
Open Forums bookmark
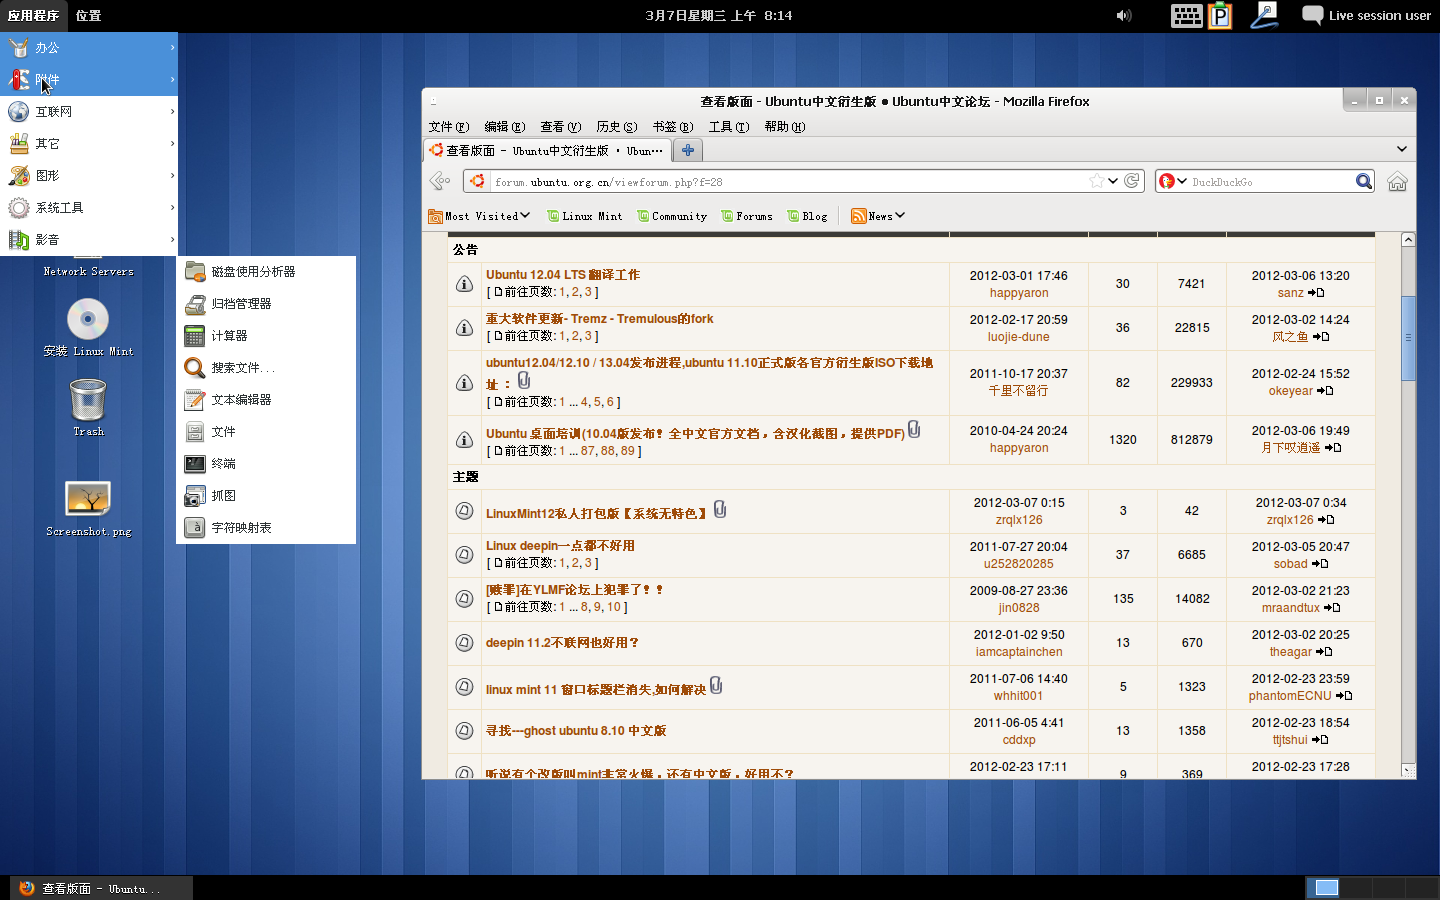(747, 216)
